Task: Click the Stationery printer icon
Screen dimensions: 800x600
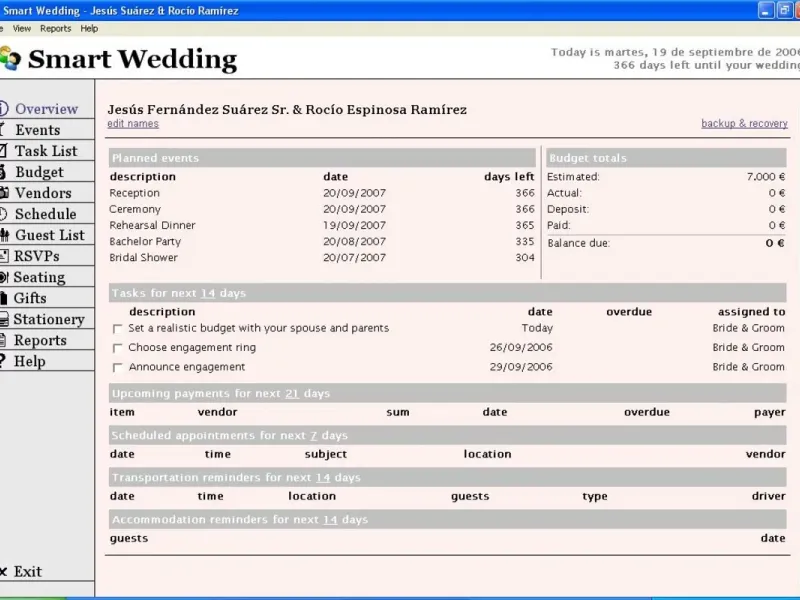Action: point(4,319)
